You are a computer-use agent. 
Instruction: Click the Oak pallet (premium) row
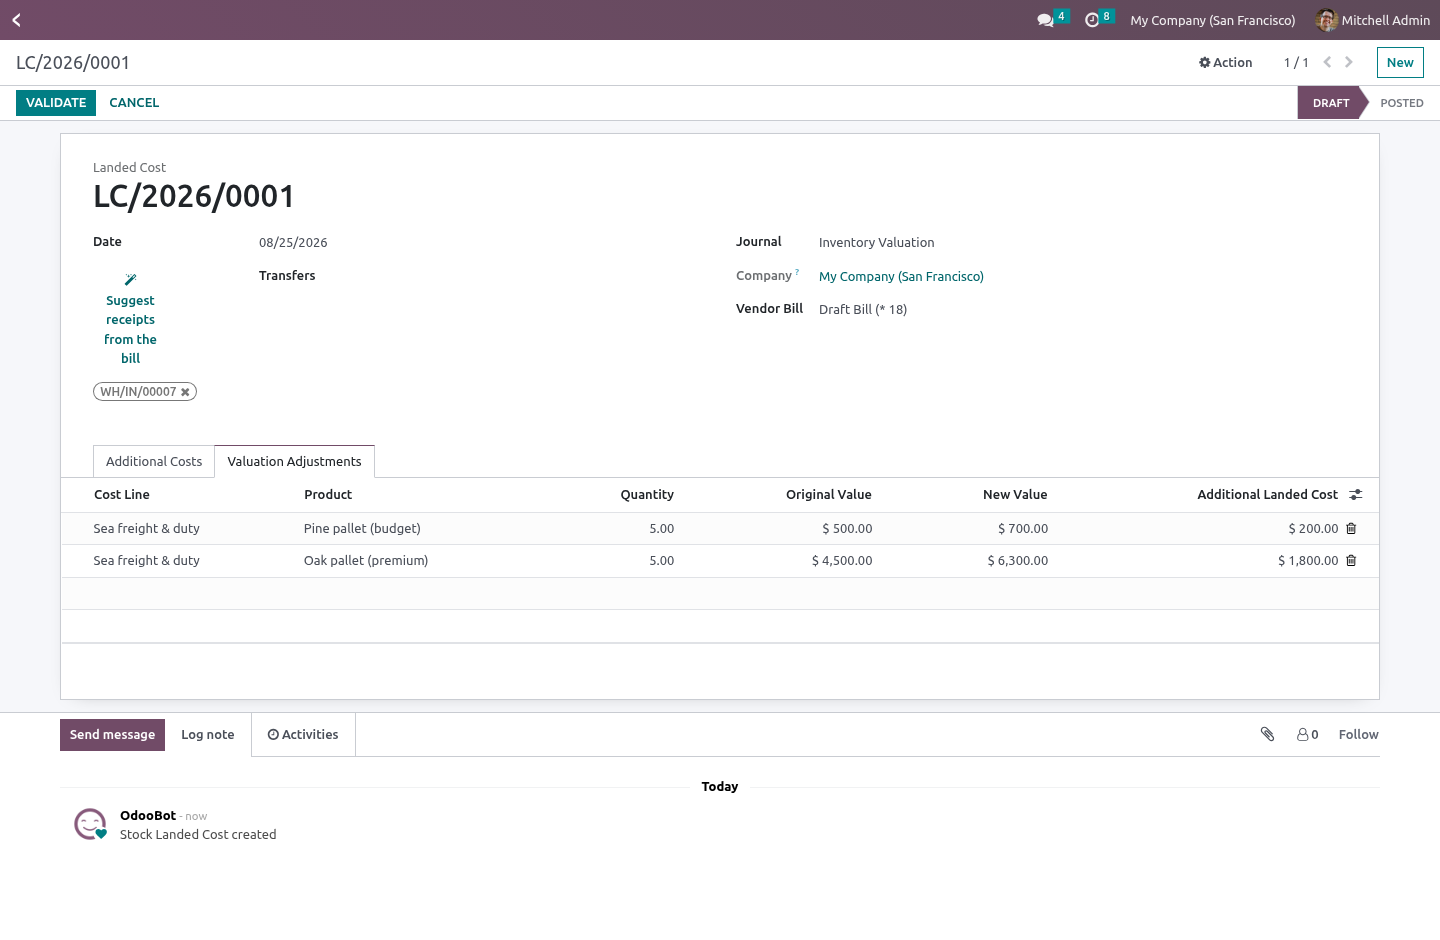click(720, 561)
